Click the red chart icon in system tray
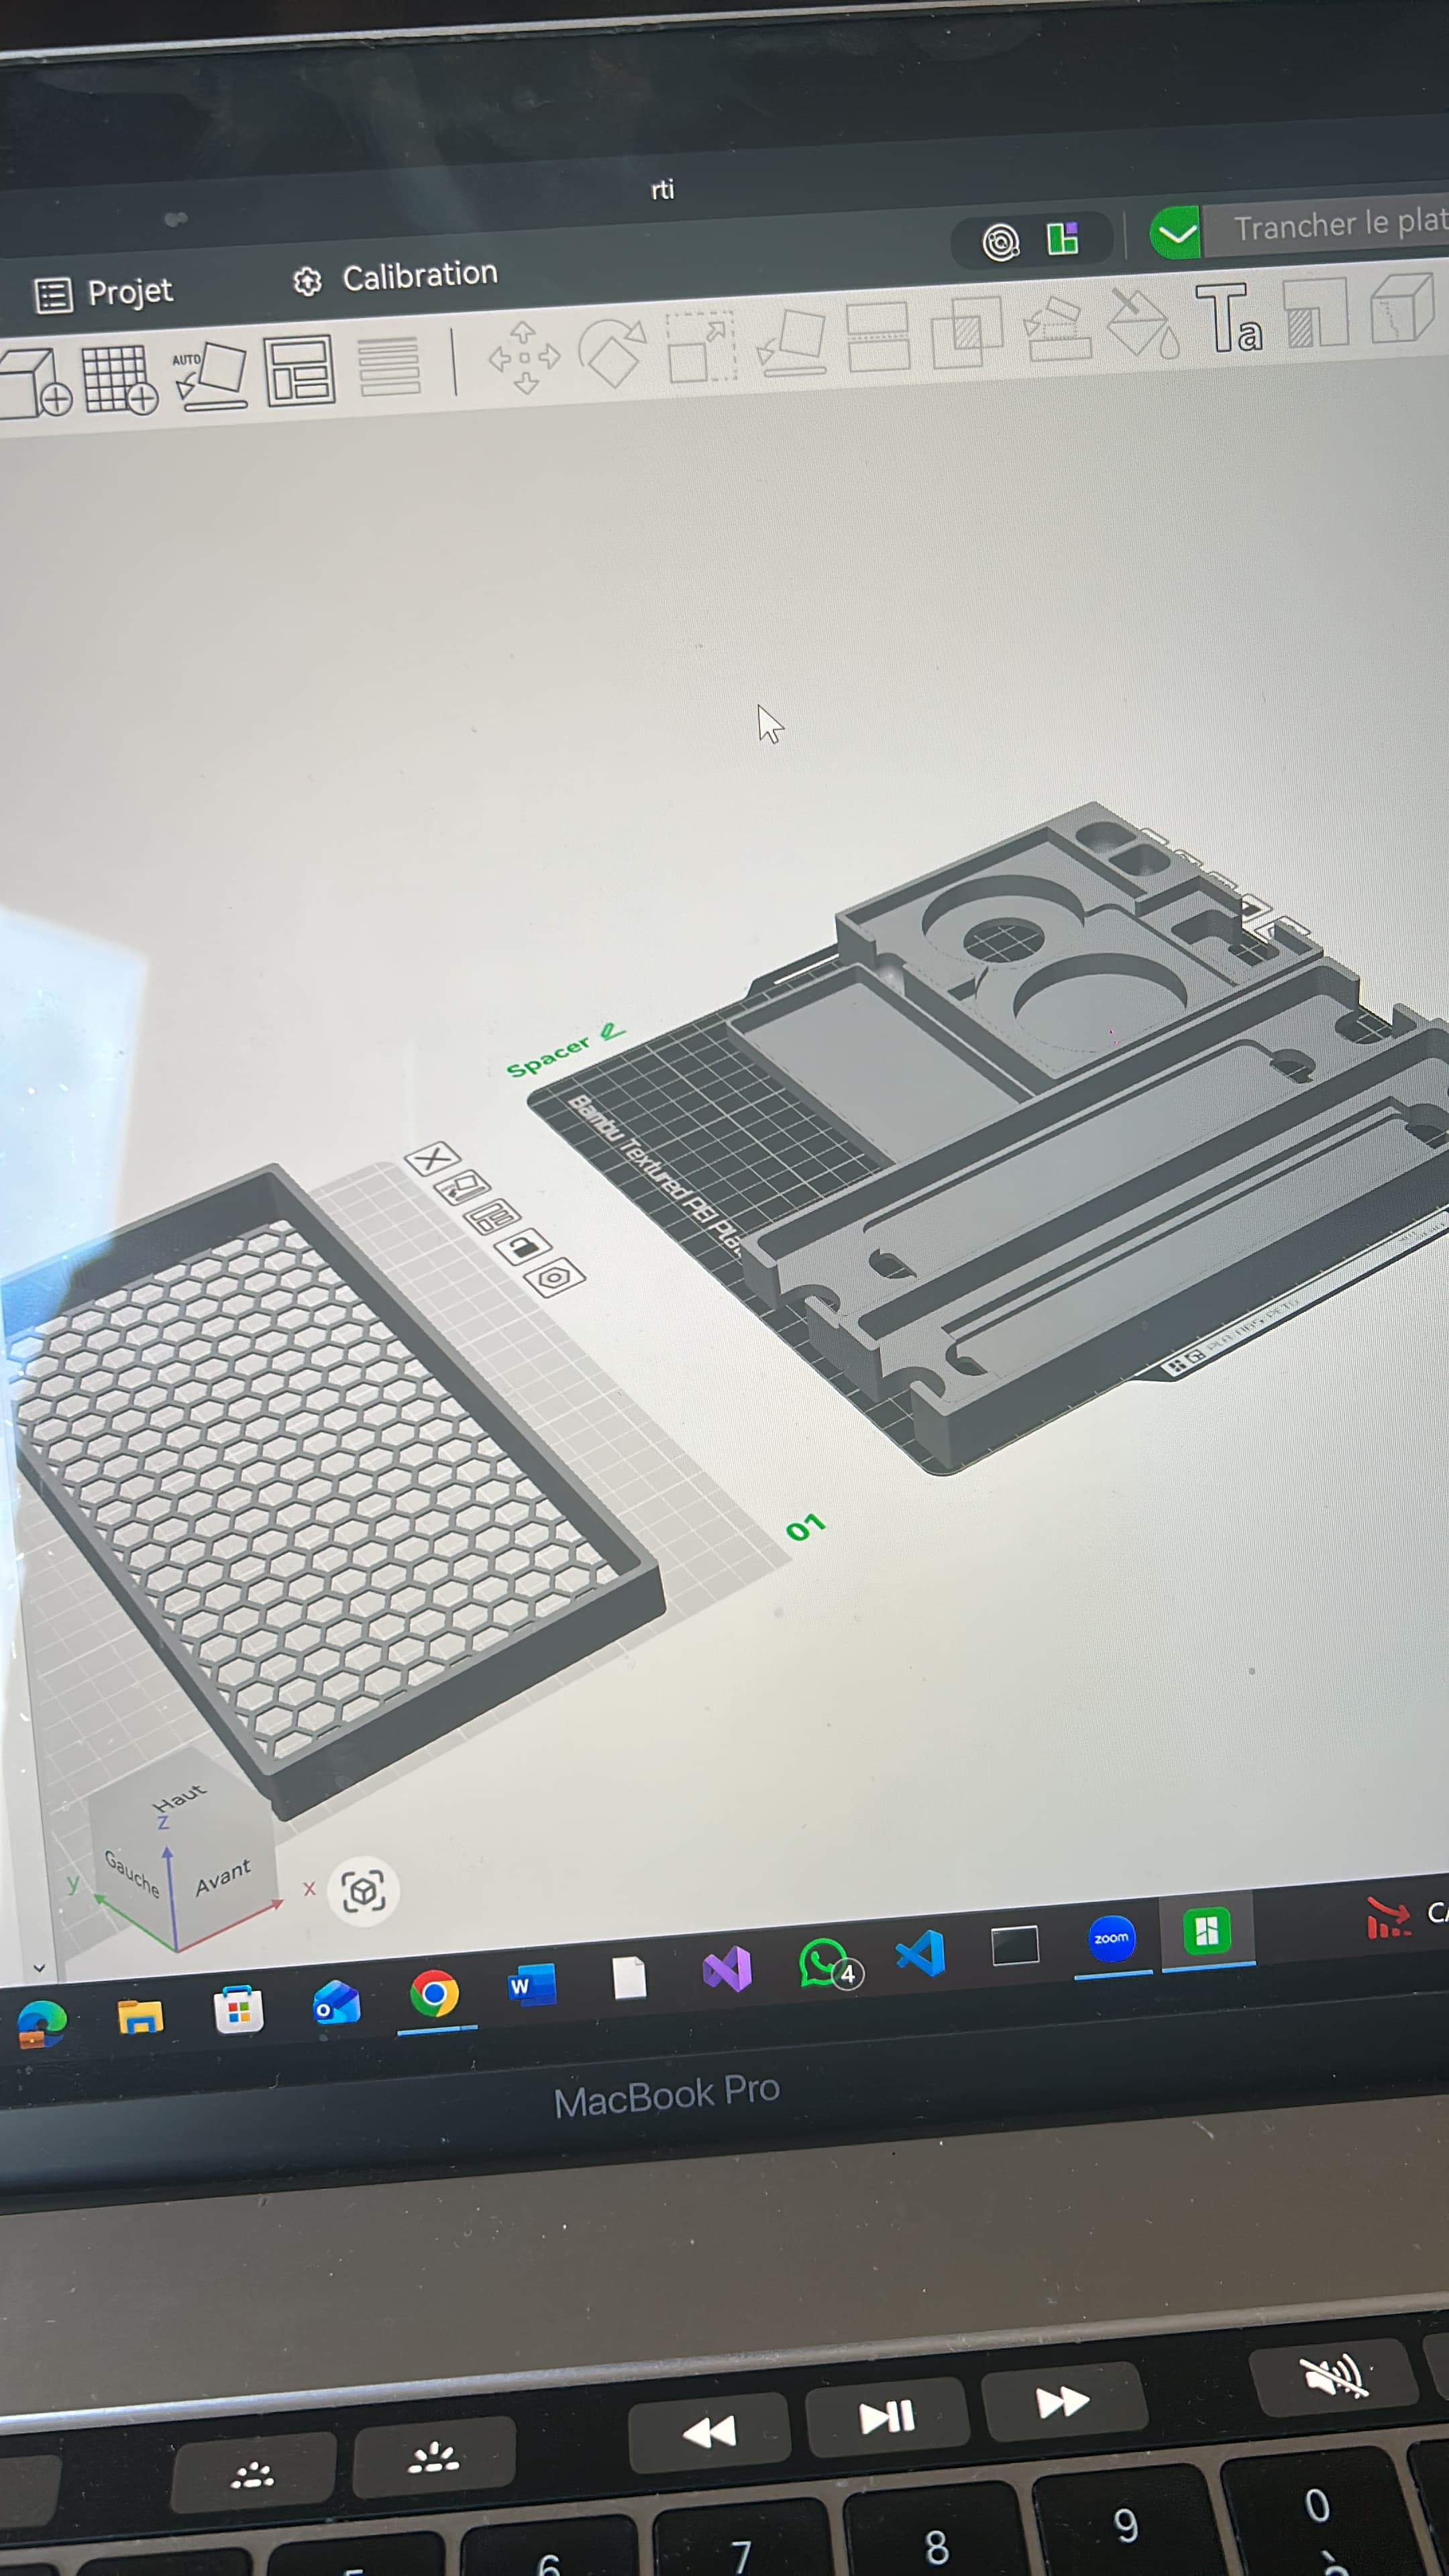Image resolution: width=1449 pixels, height=2576 pixels. coord(1388,1918)
